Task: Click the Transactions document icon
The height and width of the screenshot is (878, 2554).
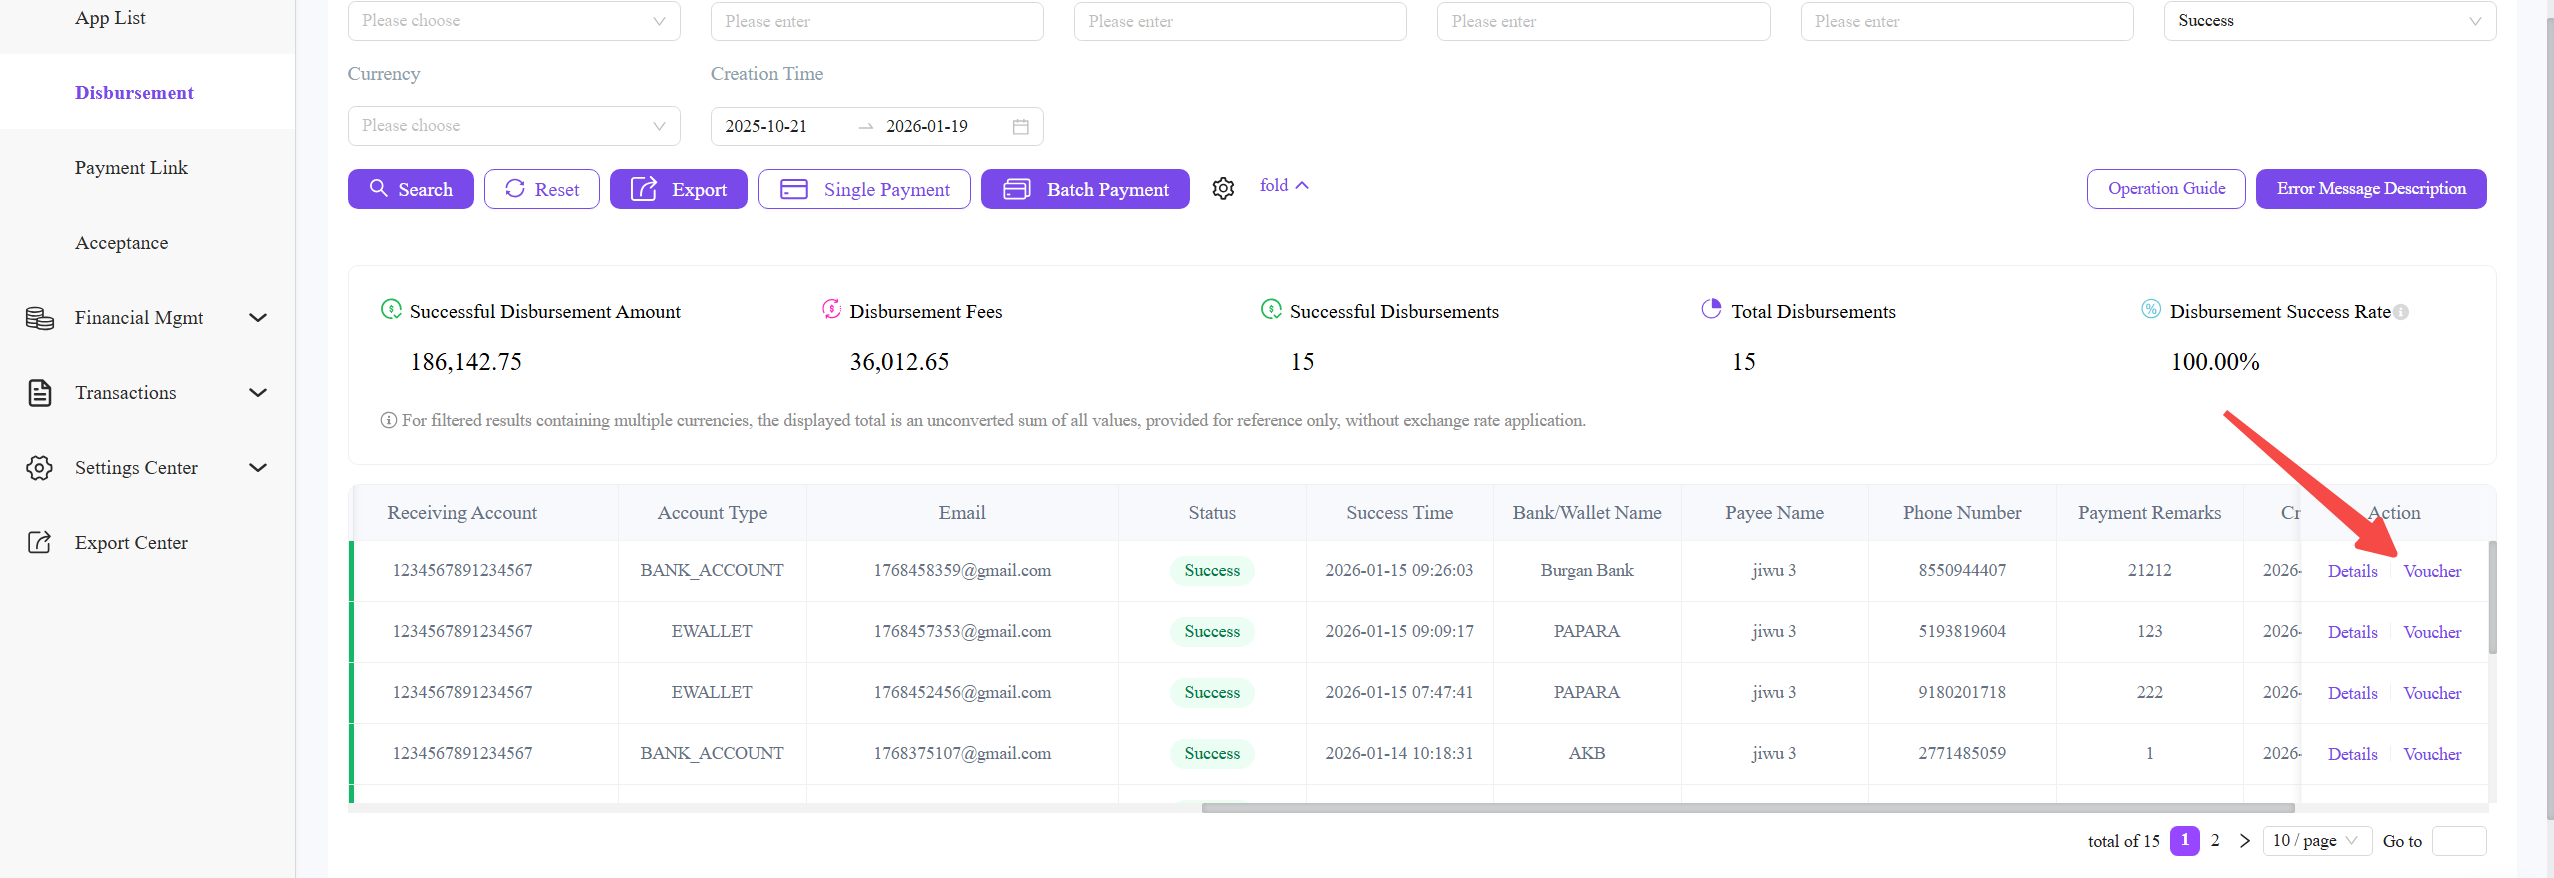Action: [x=39, y=393]
